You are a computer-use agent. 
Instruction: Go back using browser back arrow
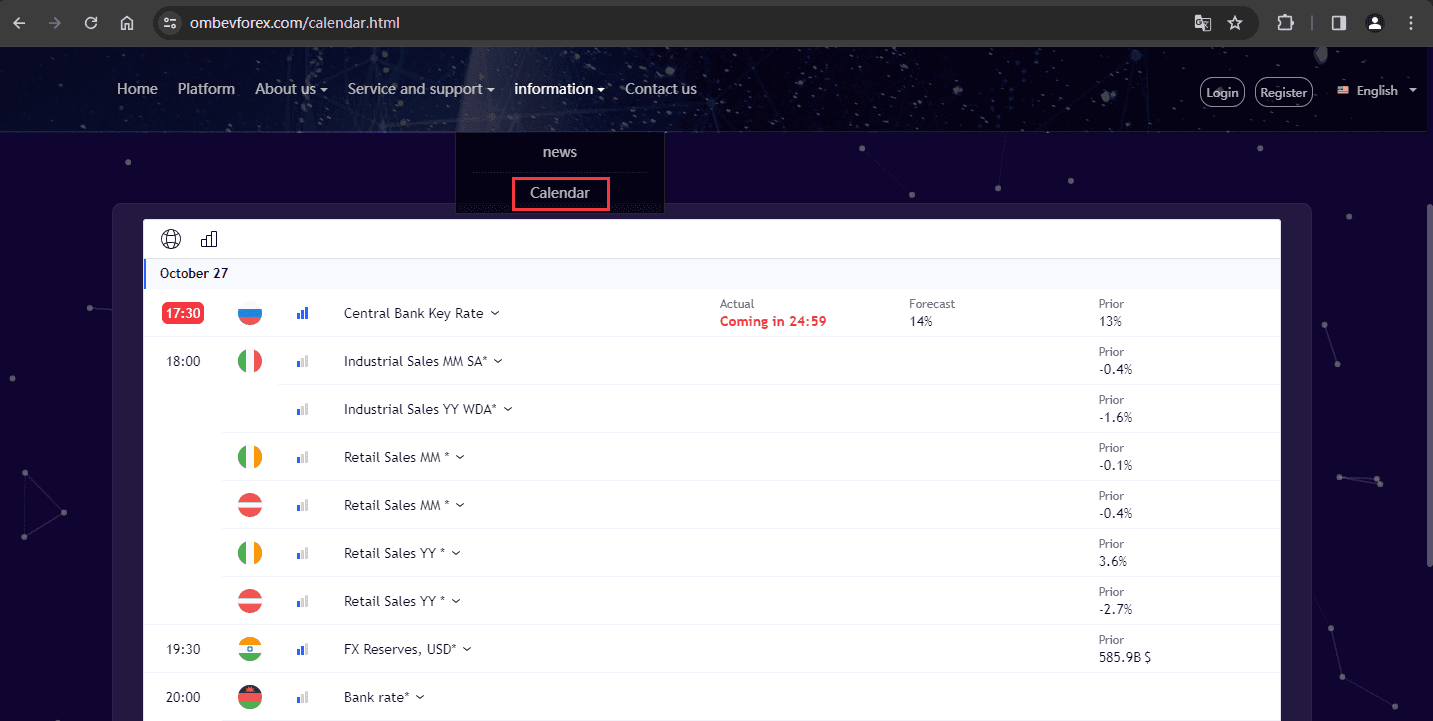(x=19, y=22)
